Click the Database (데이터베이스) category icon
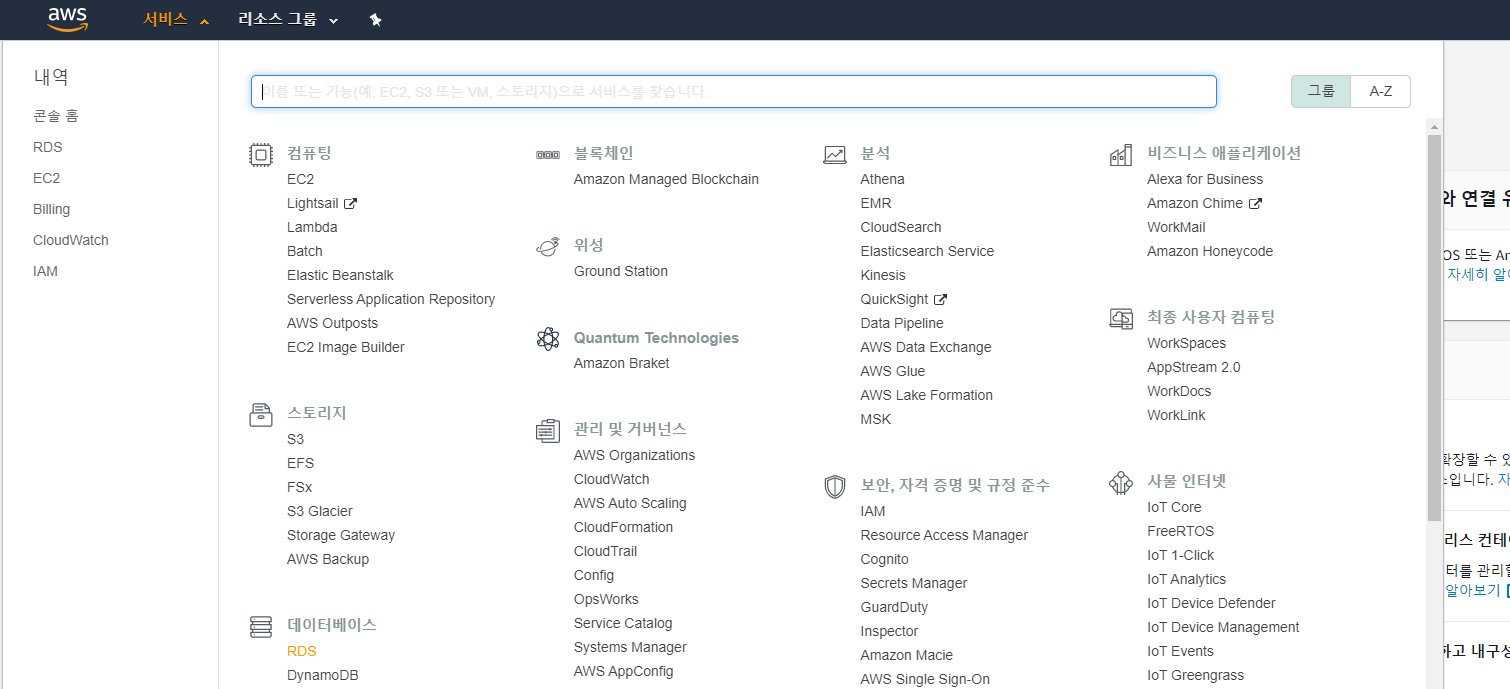The image size is (1510, 689). pyautogui.click(x=261, y=626)
